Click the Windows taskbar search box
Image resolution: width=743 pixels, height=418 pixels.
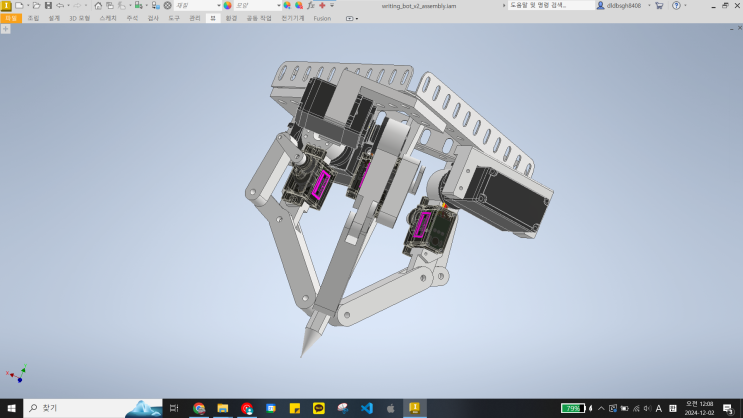tap(93, 408)
